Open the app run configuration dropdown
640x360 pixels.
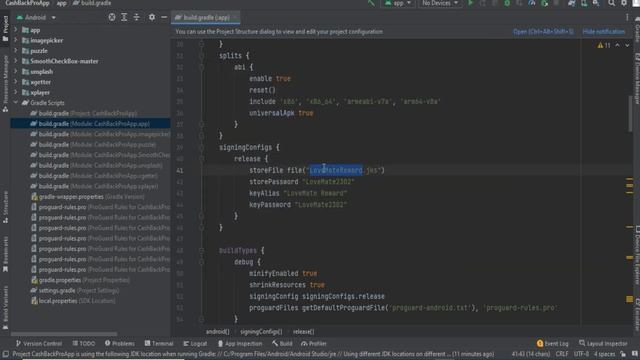tap(398, 3)
